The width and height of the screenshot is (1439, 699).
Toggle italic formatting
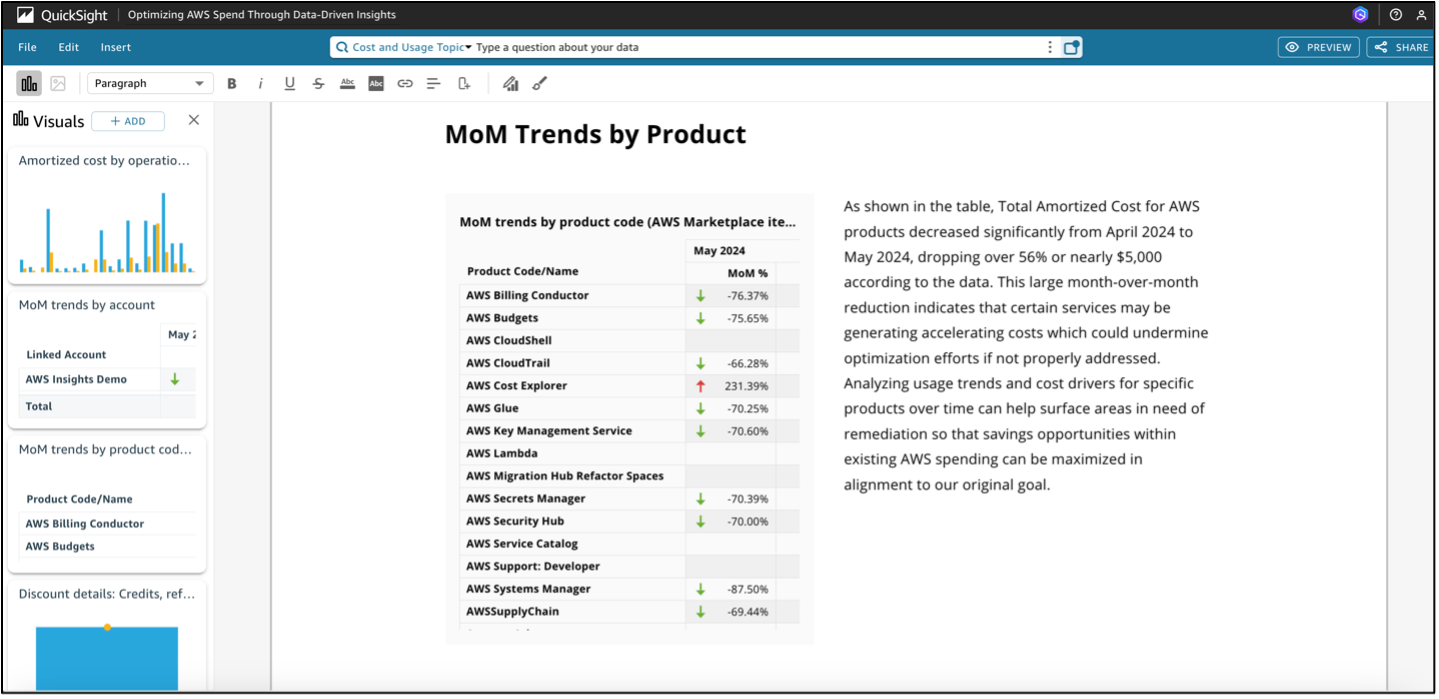point(260,84)
